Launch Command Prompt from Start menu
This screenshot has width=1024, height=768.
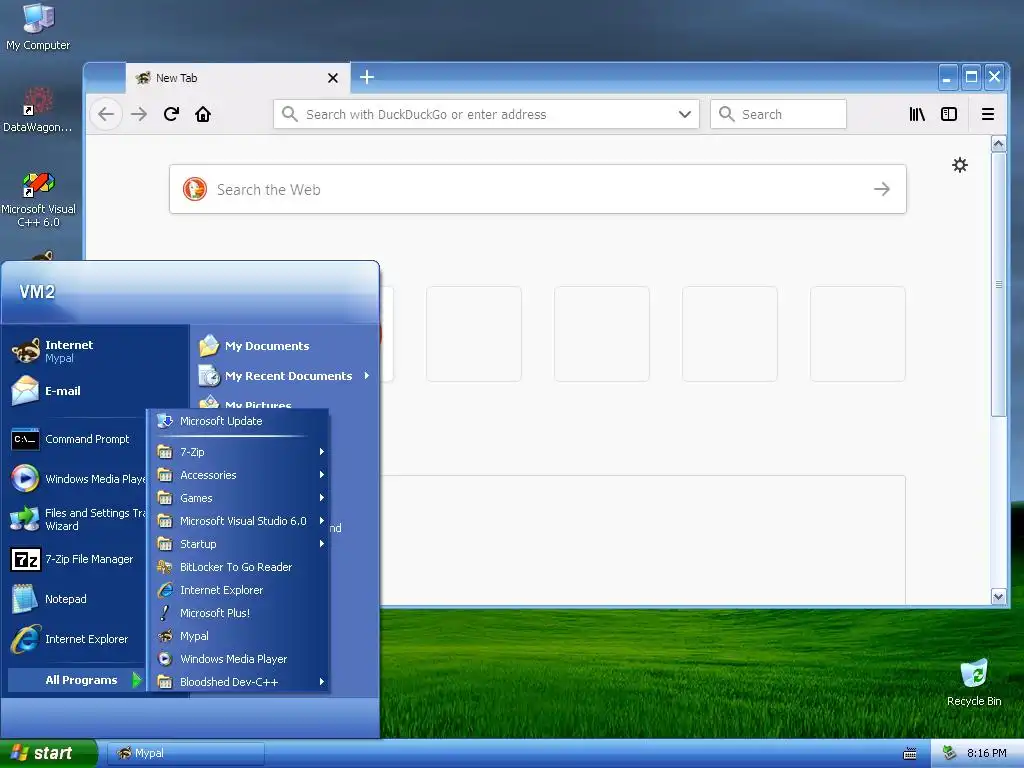(x=77, y=439)
